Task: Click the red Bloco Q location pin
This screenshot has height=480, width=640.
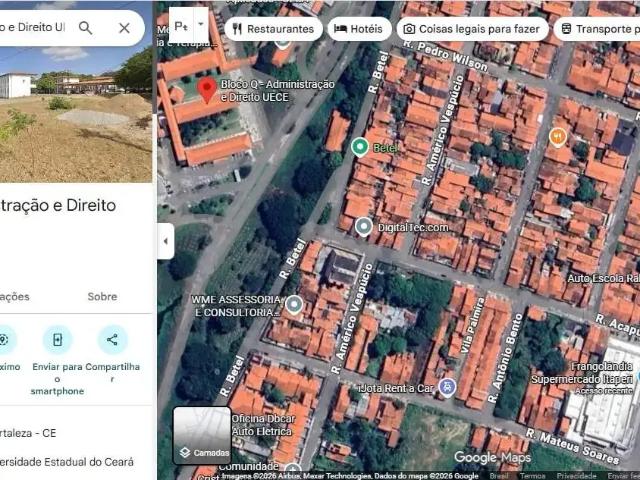Action: (x=207, y=90)
